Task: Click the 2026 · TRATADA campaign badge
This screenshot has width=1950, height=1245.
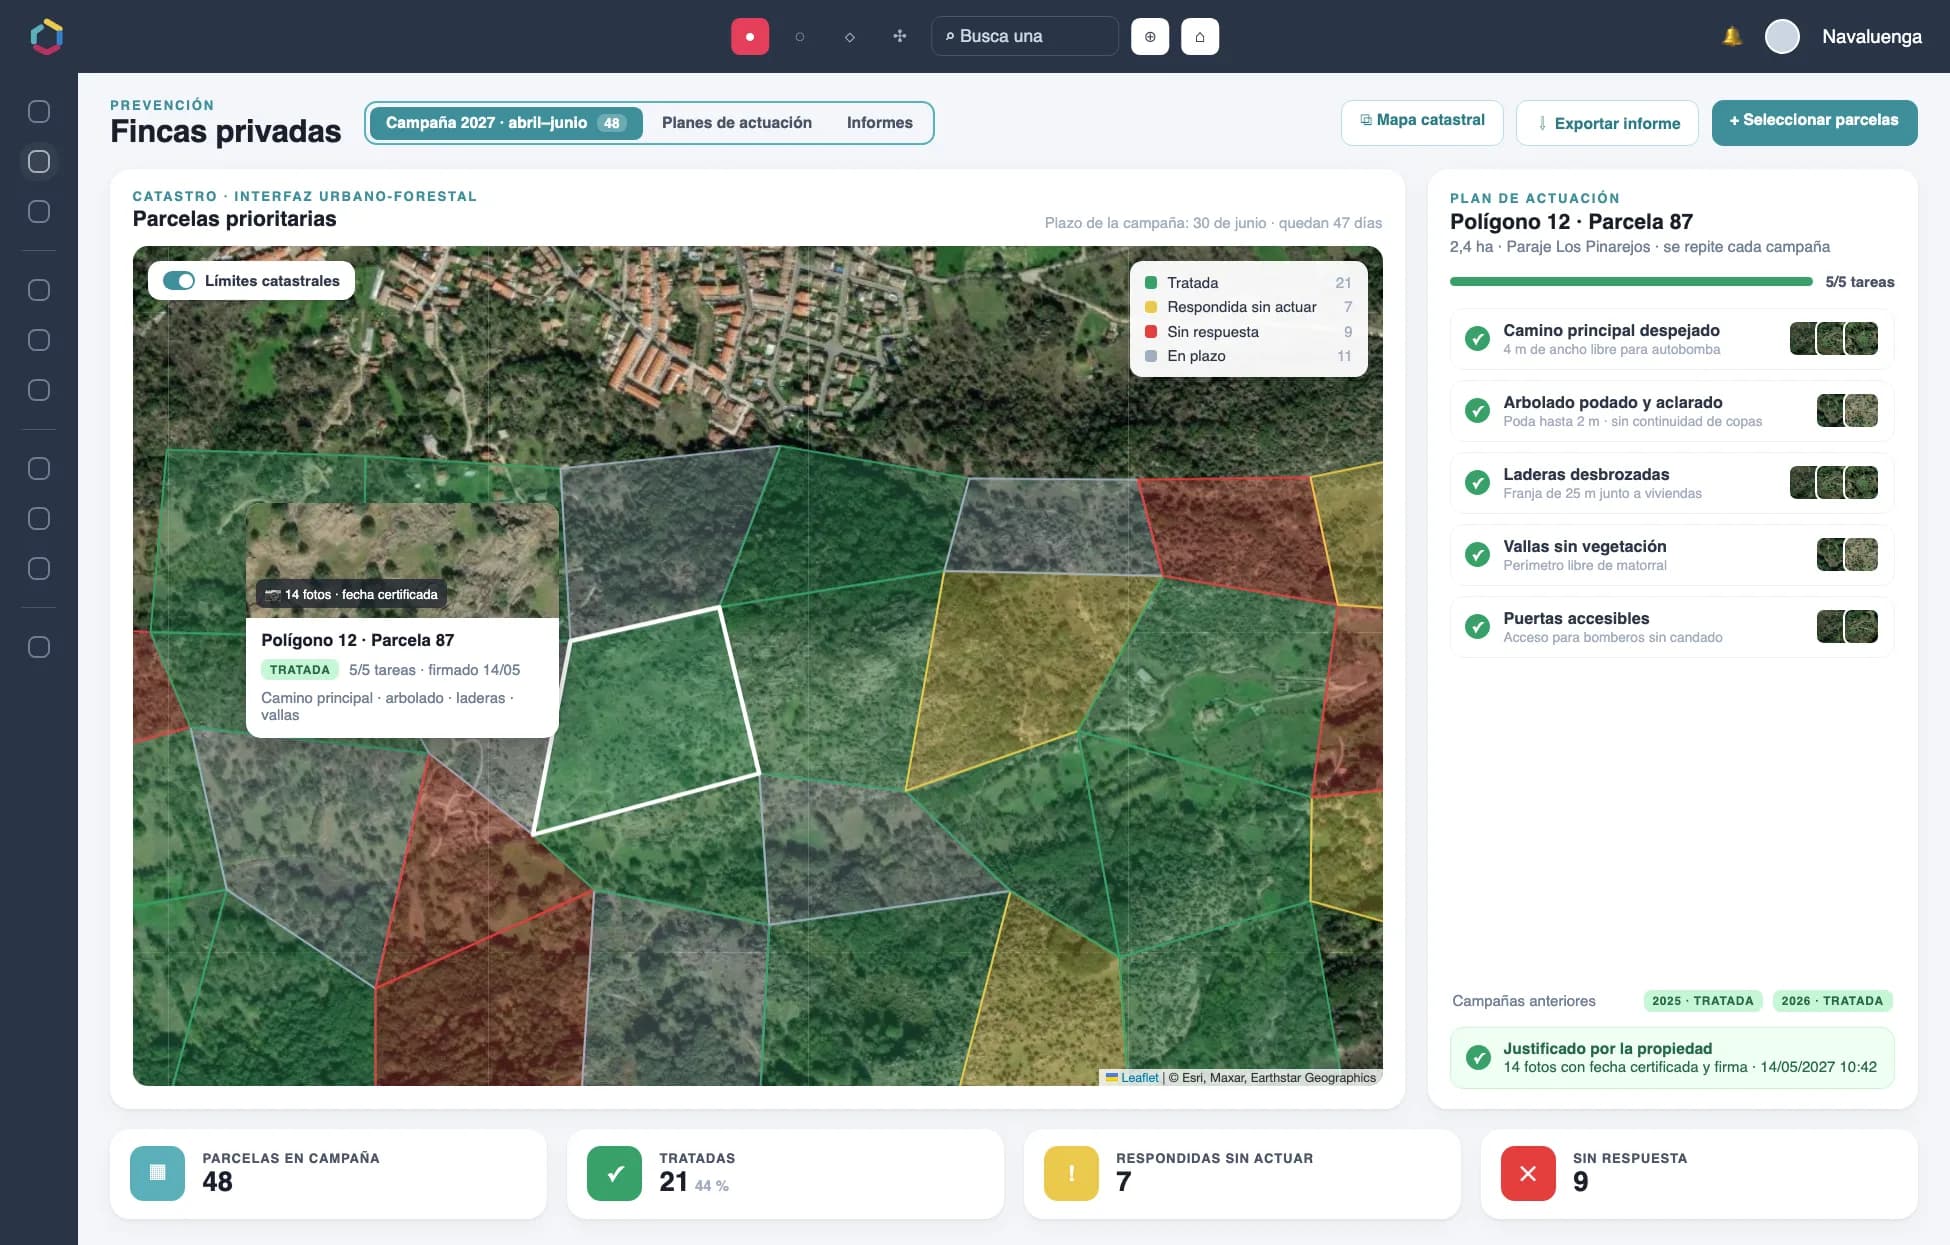Action: coord(1832,1001)
